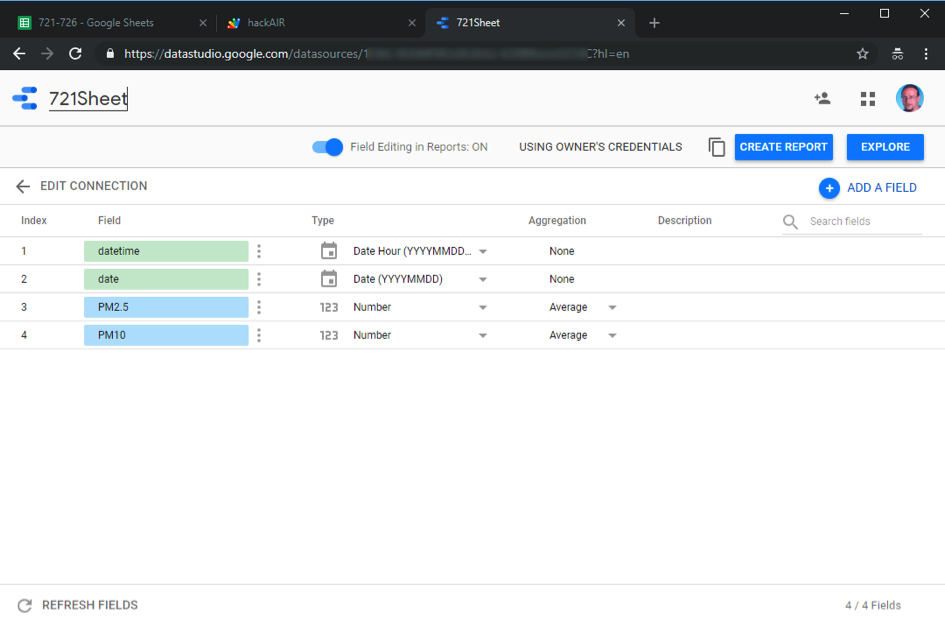Expand type dropdown for date field
The height and width of the screenshot is (627, 945).
[483, 280]
